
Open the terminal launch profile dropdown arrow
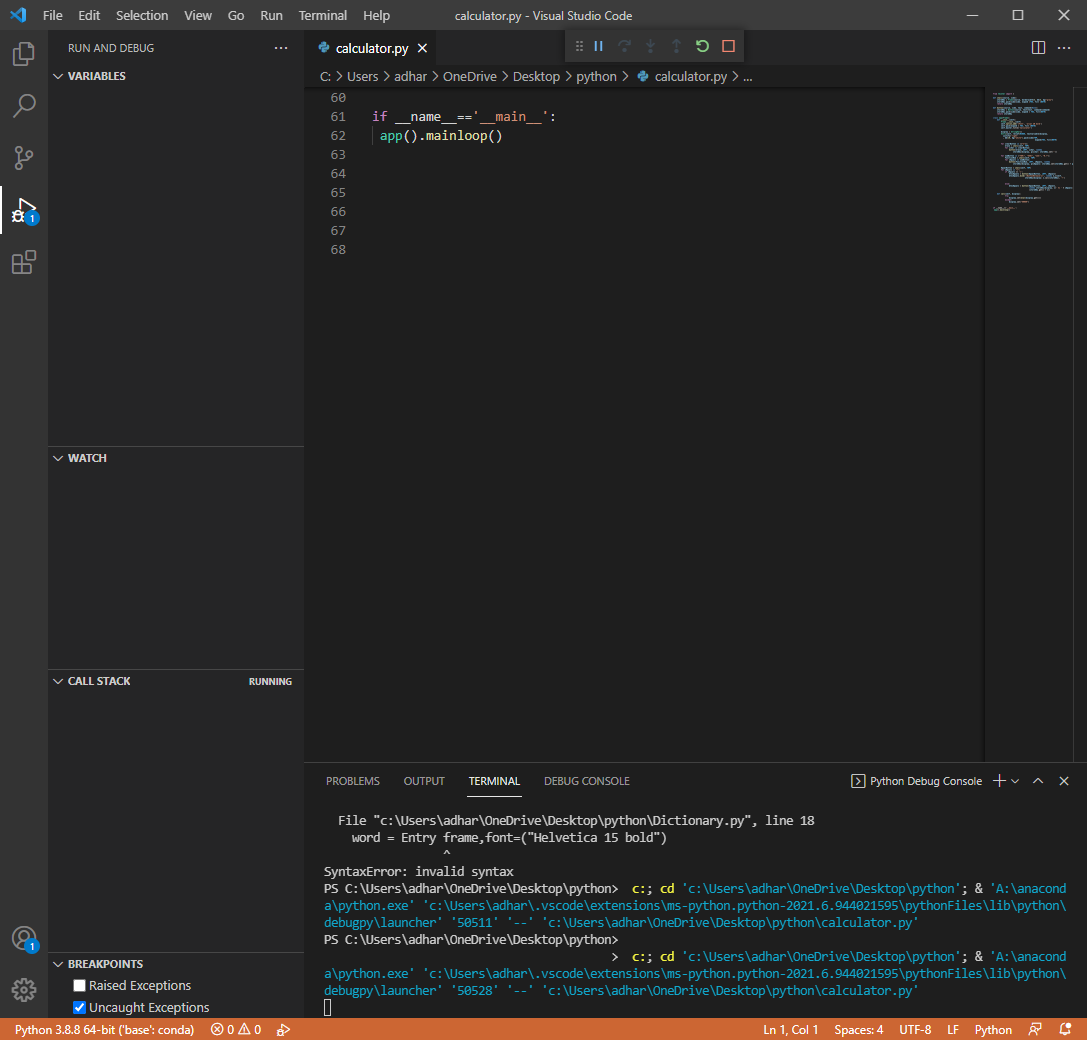click(x=1015, y=781)
